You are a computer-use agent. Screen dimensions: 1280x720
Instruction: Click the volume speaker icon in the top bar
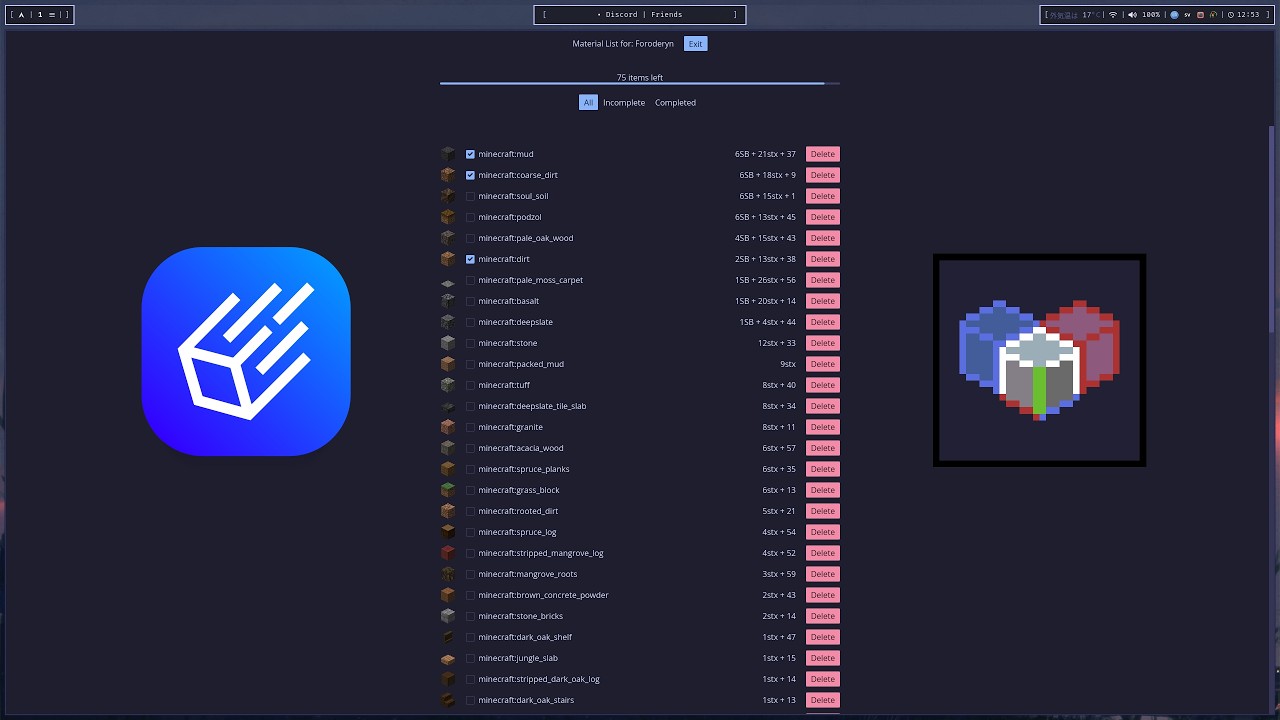[1132, 15]
